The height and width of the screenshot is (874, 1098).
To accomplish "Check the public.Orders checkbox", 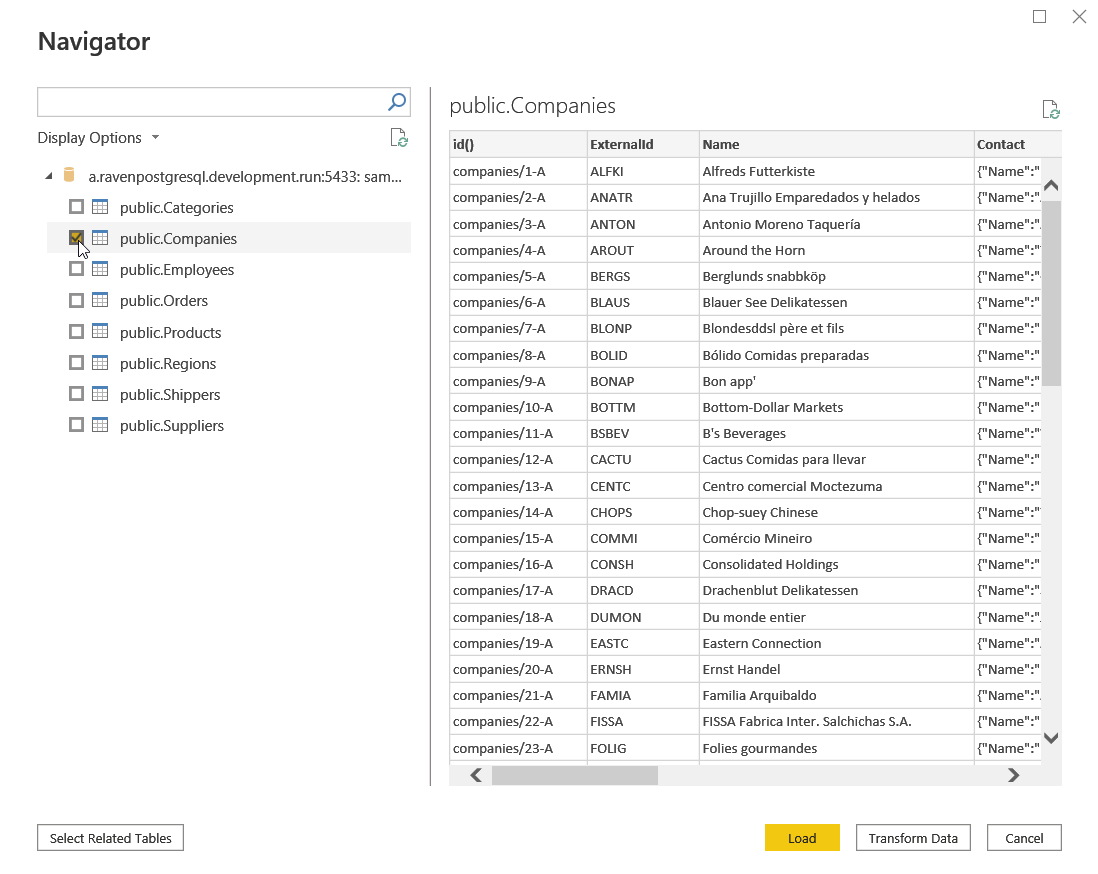I will 76,300.
